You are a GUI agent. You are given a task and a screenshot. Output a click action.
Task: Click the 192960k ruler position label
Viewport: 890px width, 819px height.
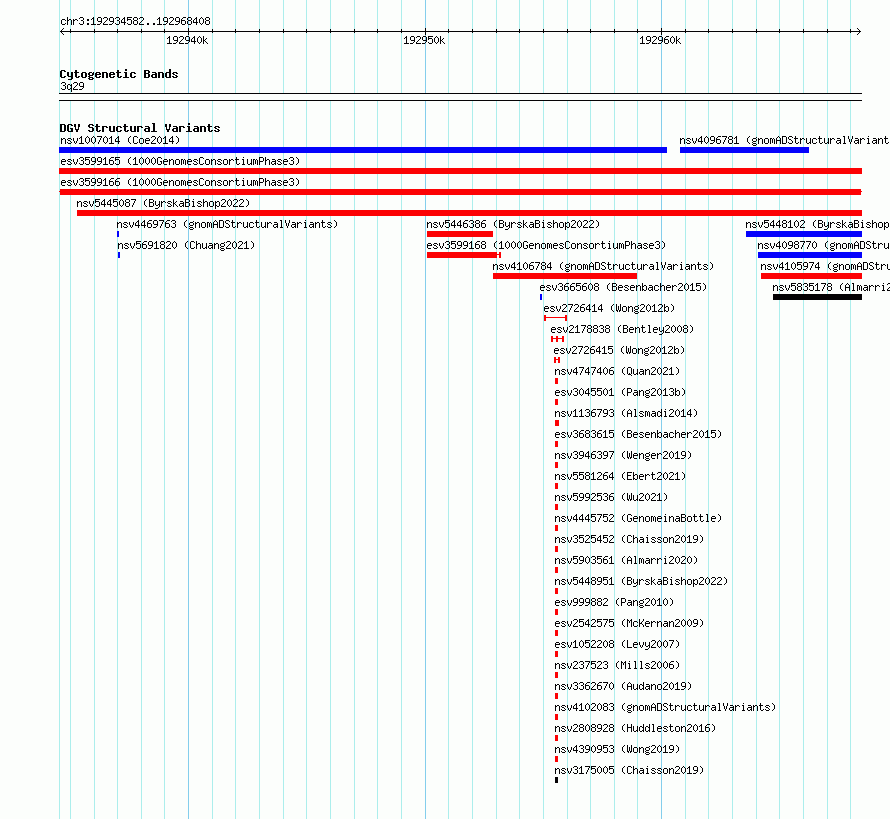(660, 40)
